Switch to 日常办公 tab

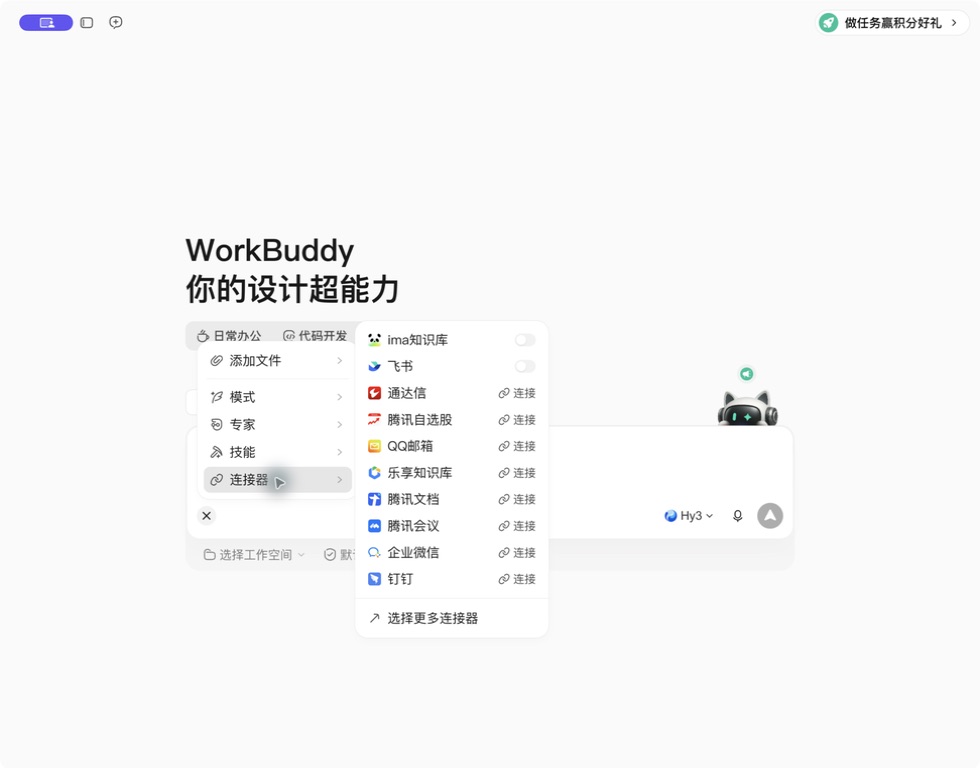pyautogui.click(x=229, y=336)
